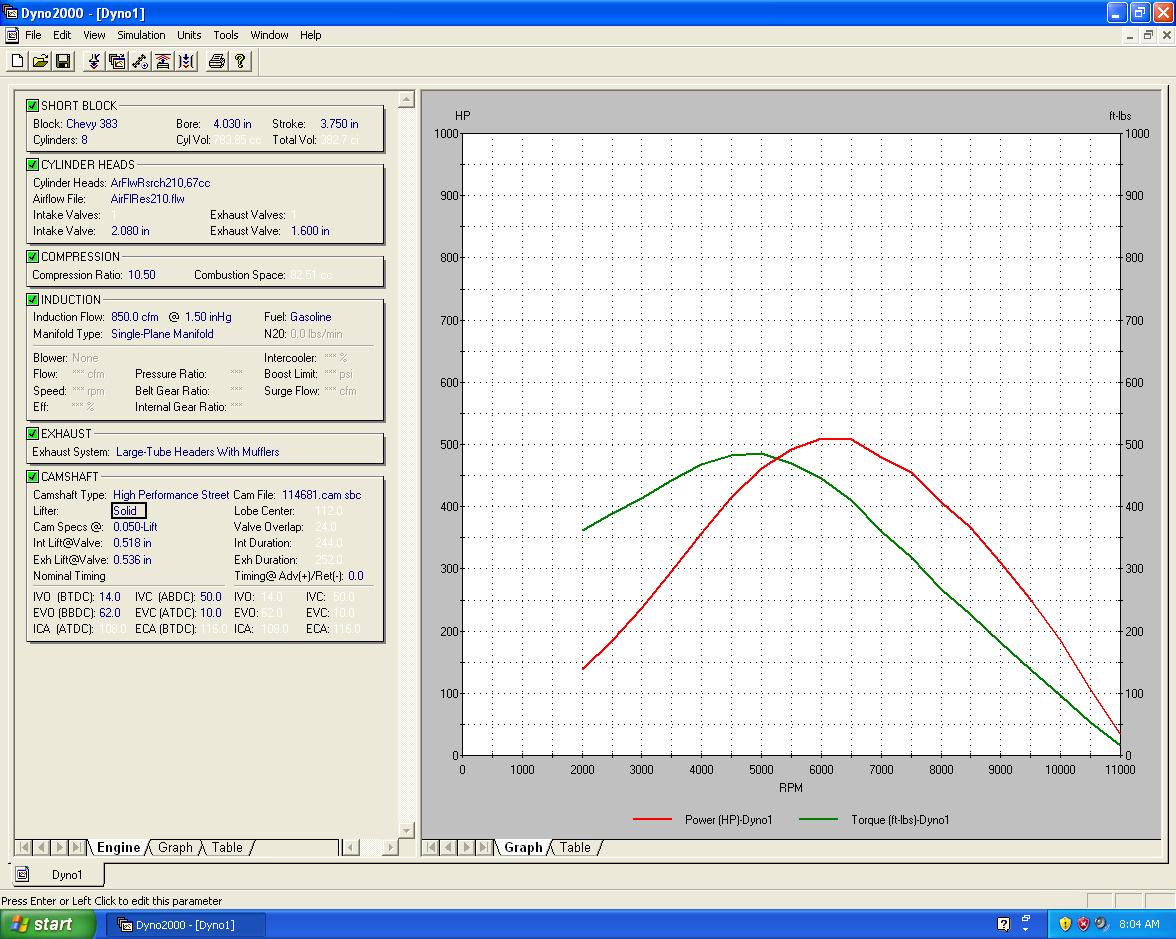Click the down-arrows toolbar icon after Save

(x=94, y=62)
